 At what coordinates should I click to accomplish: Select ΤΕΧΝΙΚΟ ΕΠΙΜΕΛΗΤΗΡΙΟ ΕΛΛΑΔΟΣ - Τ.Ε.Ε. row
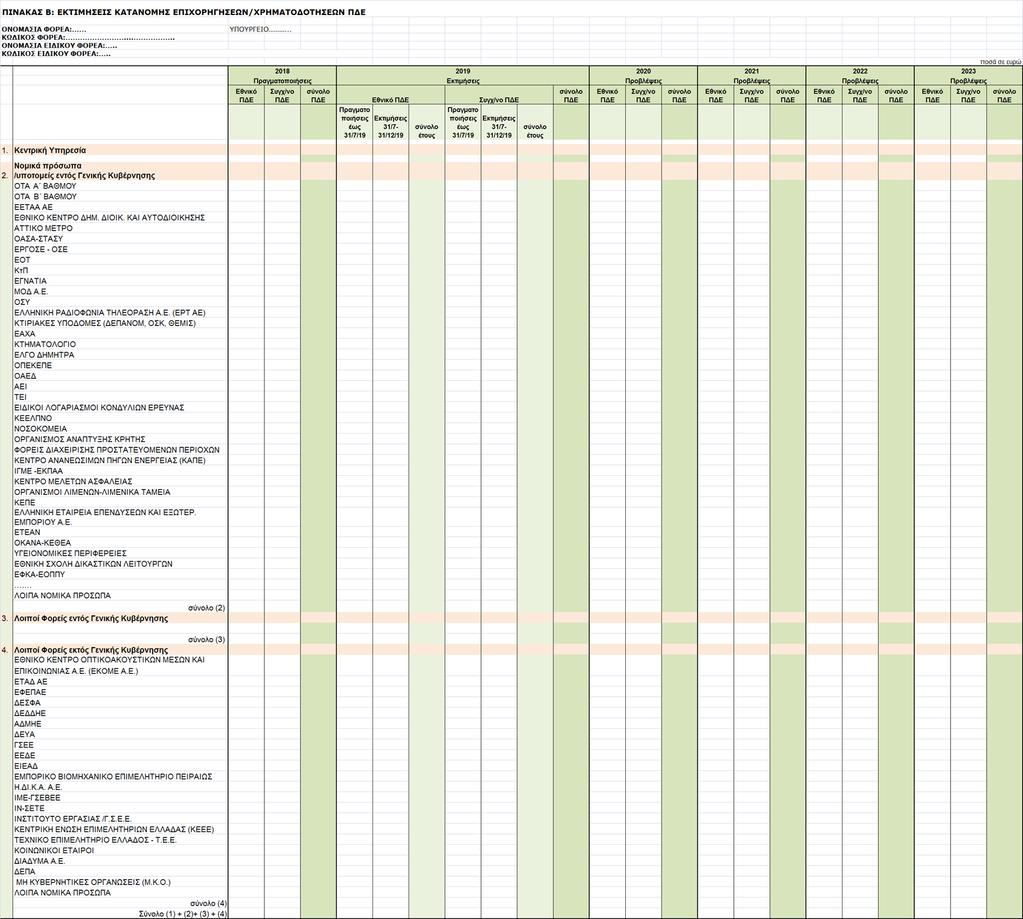pyautogui.click(x=95, y=840)
